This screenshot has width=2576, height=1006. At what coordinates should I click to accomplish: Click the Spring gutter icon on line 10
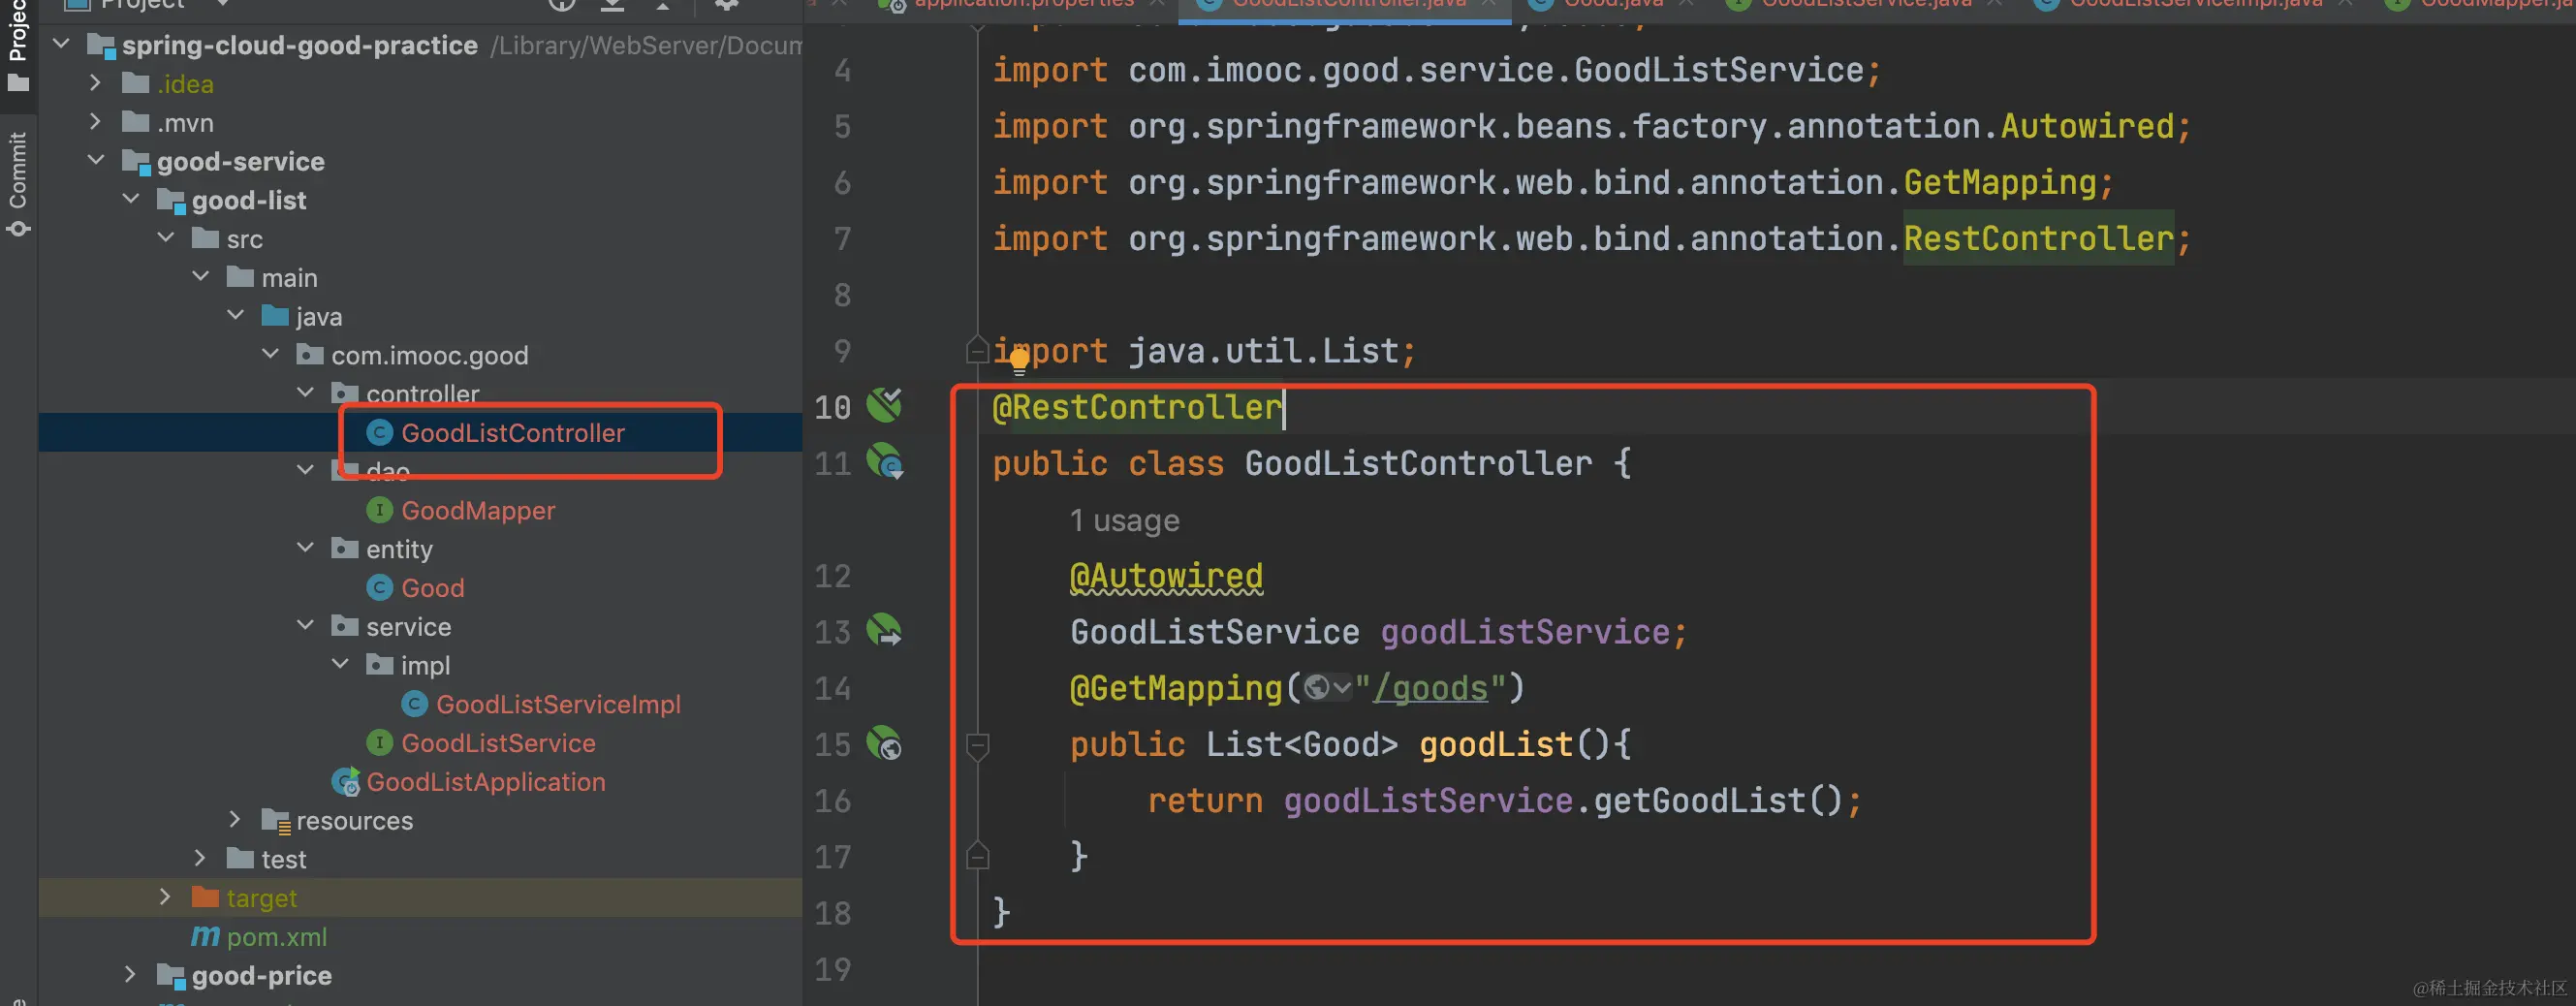(884, 405)
